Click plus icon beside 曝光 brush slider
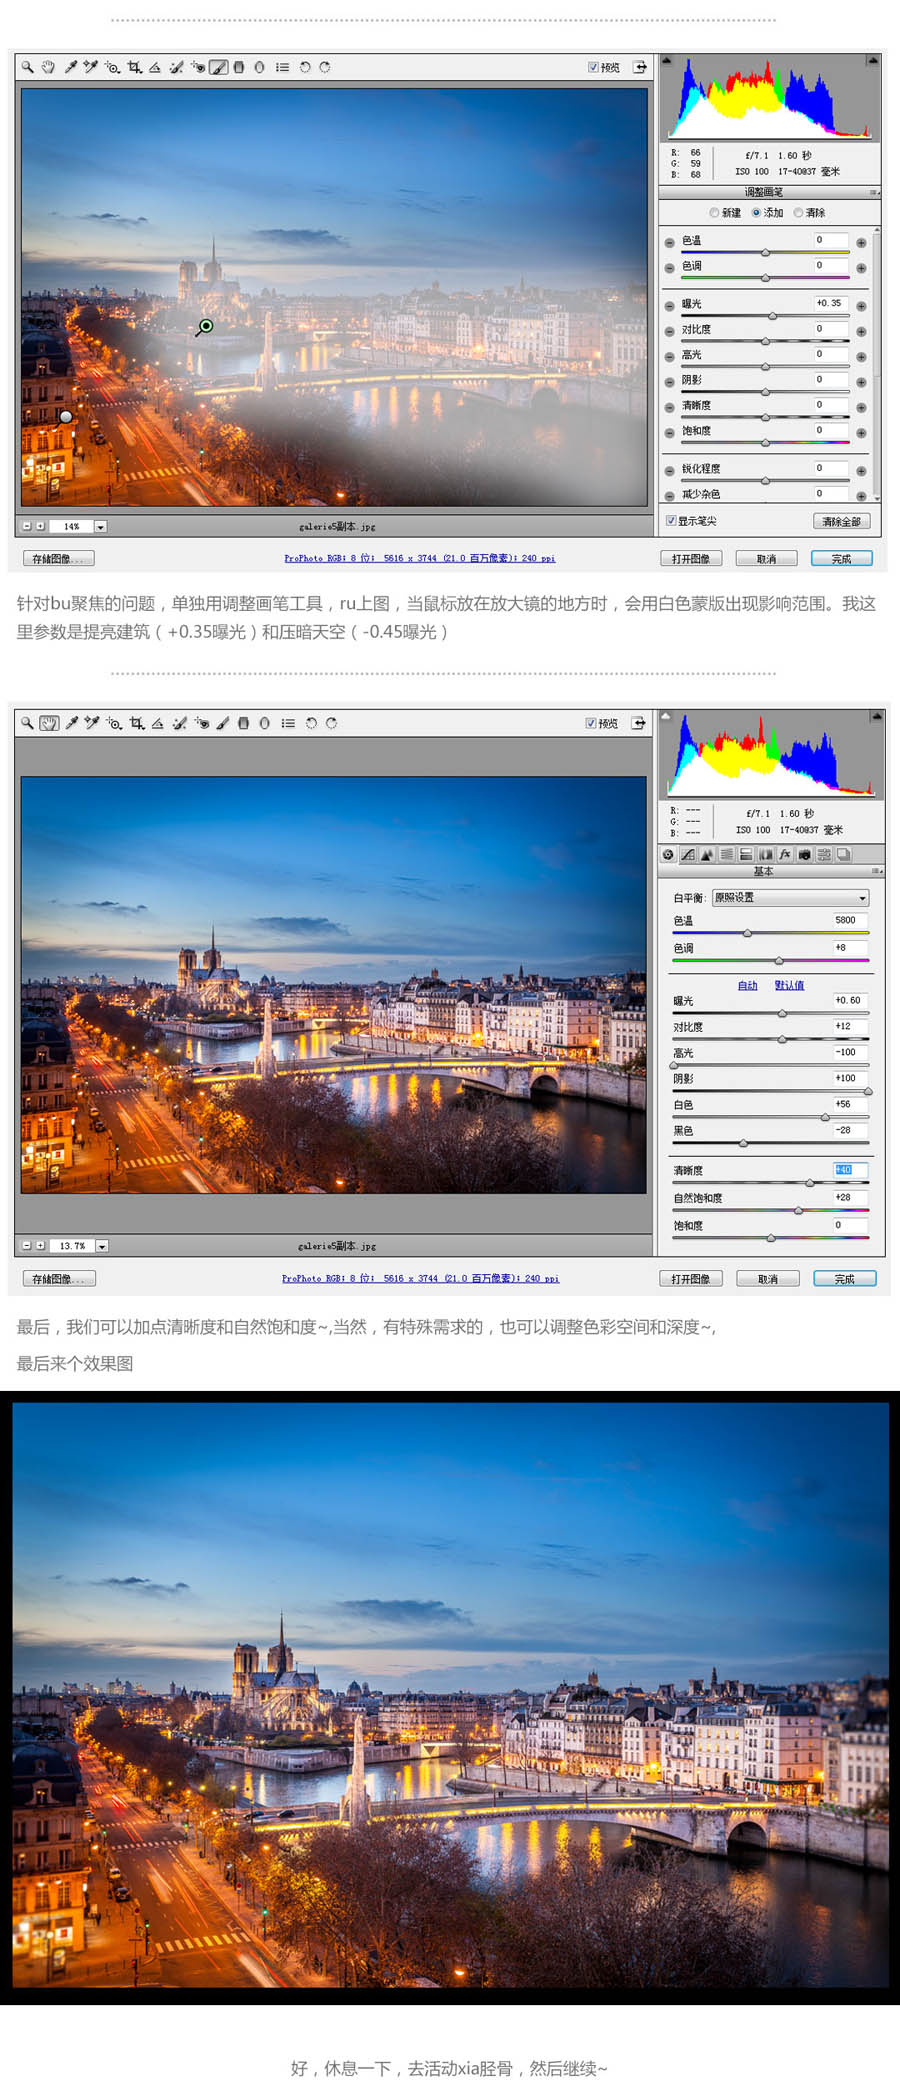 pos(861,305)
